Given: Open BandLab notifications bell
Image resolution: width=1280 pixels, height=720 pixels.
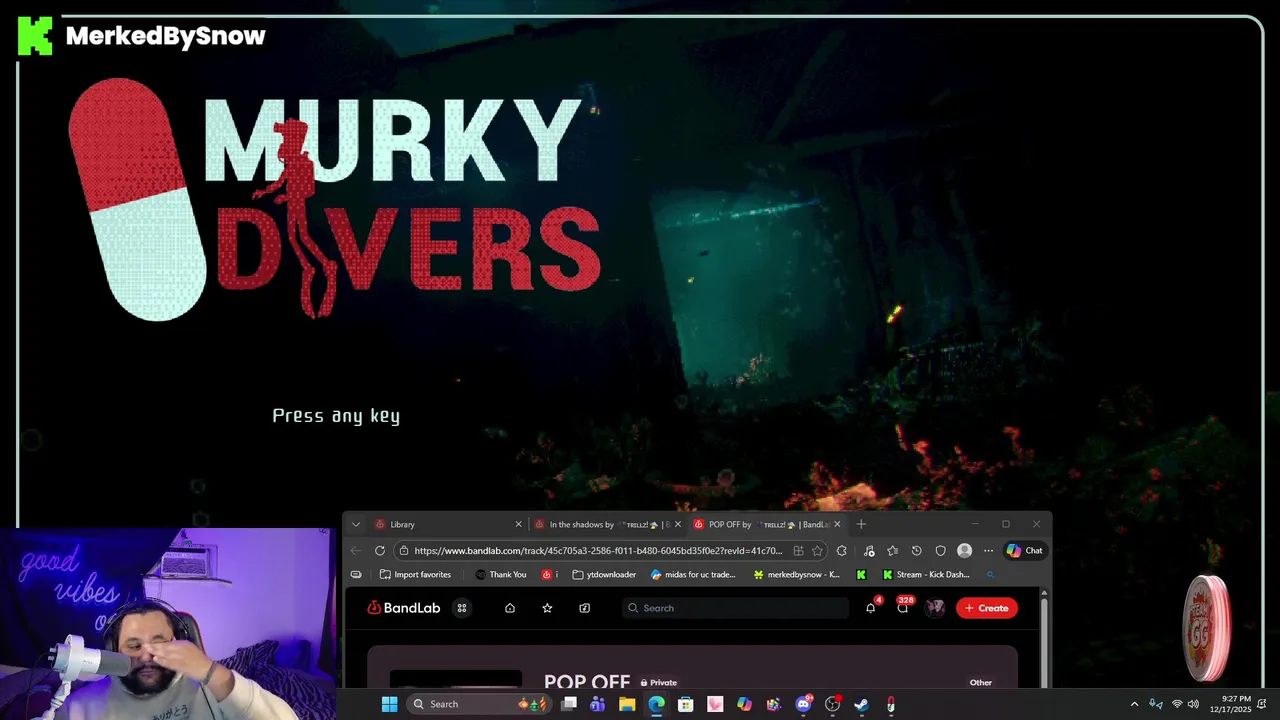Looking at the screenshot, I should click(x=871, y=608).
